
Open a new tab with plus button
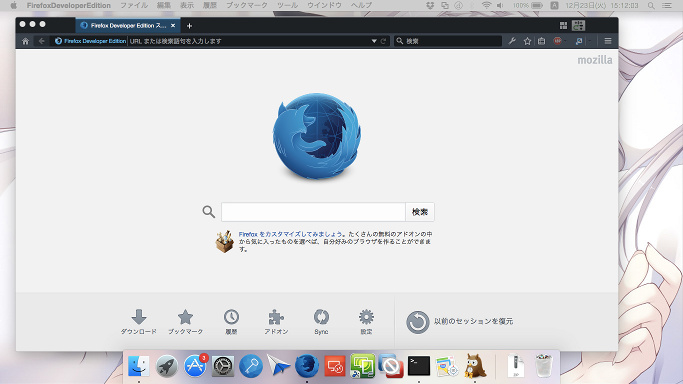click(189, 26)
